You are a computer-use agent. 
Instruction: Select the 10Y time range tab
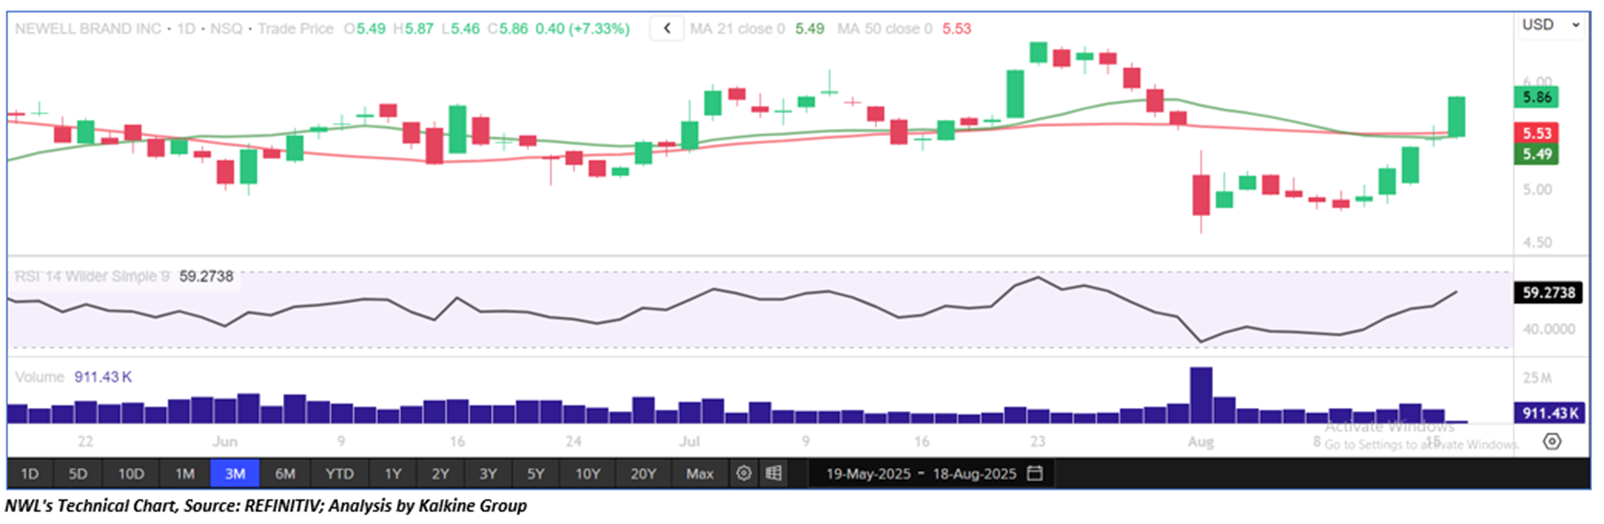click(x=588, y=474)
